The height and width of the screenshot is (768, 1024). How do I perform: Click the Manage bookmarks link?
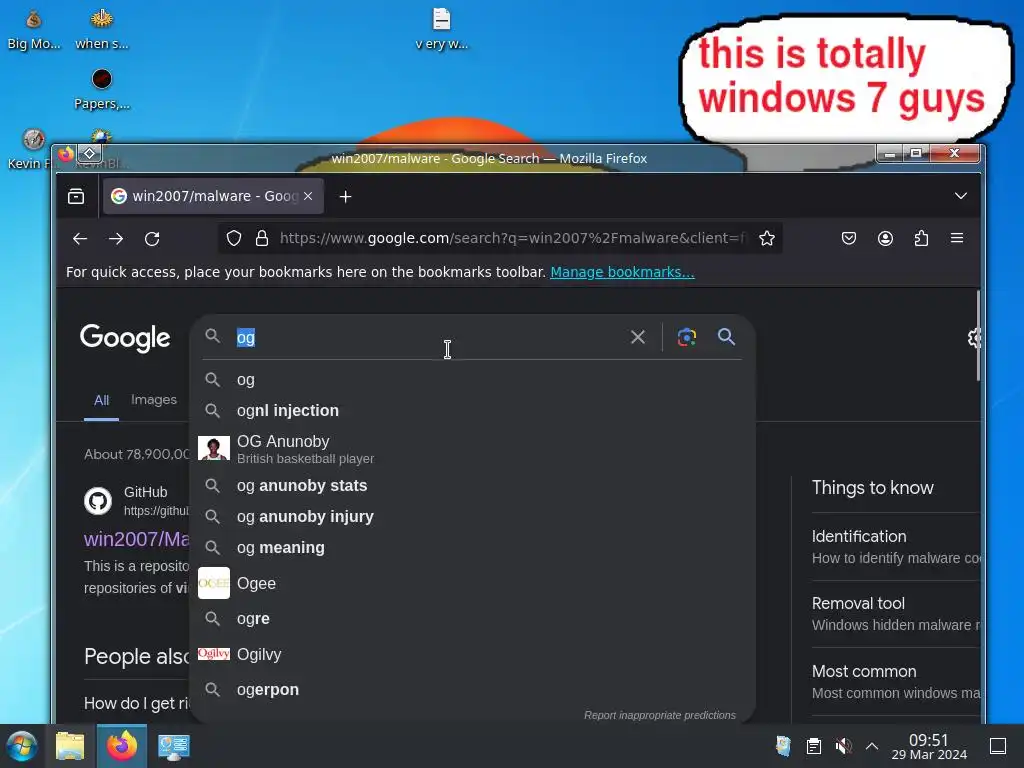[622, 272]
